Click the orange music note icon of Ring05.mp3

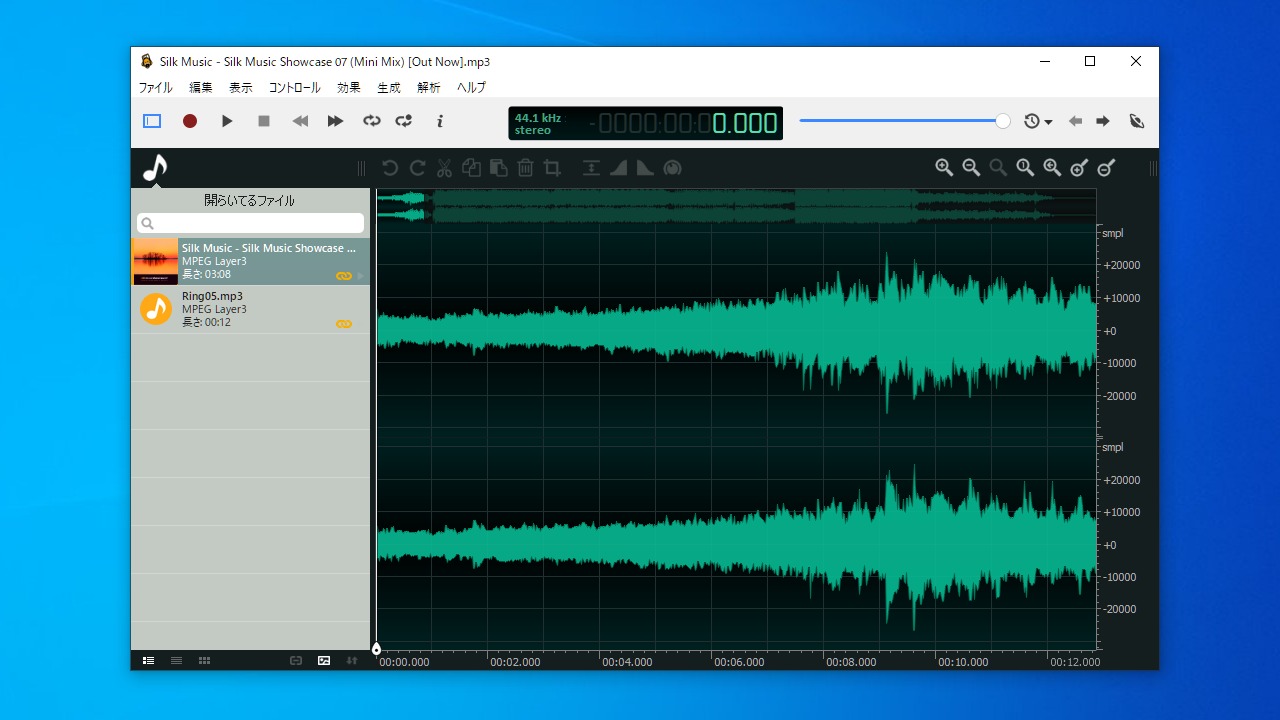coord(155,309)
